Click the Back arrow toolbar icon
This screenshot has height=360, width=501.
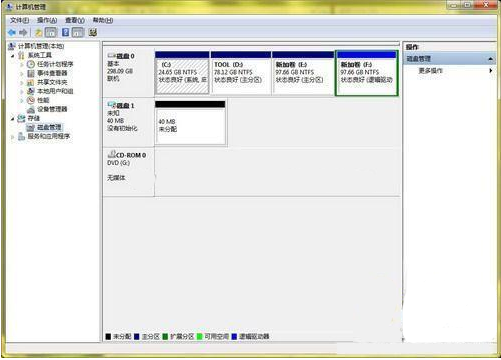pos(12,32)
